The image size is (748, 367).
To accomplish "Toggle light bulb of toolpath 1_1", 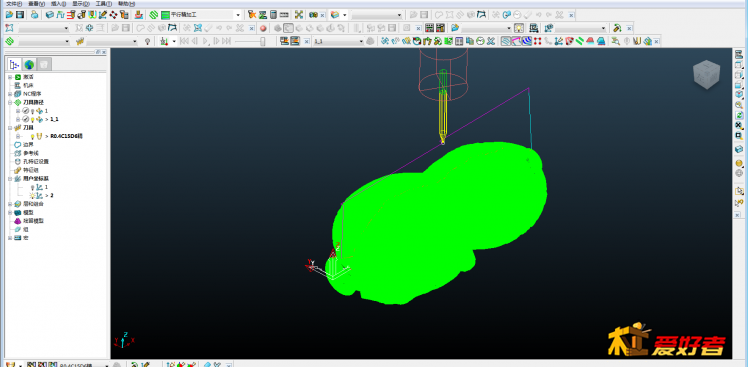I will [33, 119].
